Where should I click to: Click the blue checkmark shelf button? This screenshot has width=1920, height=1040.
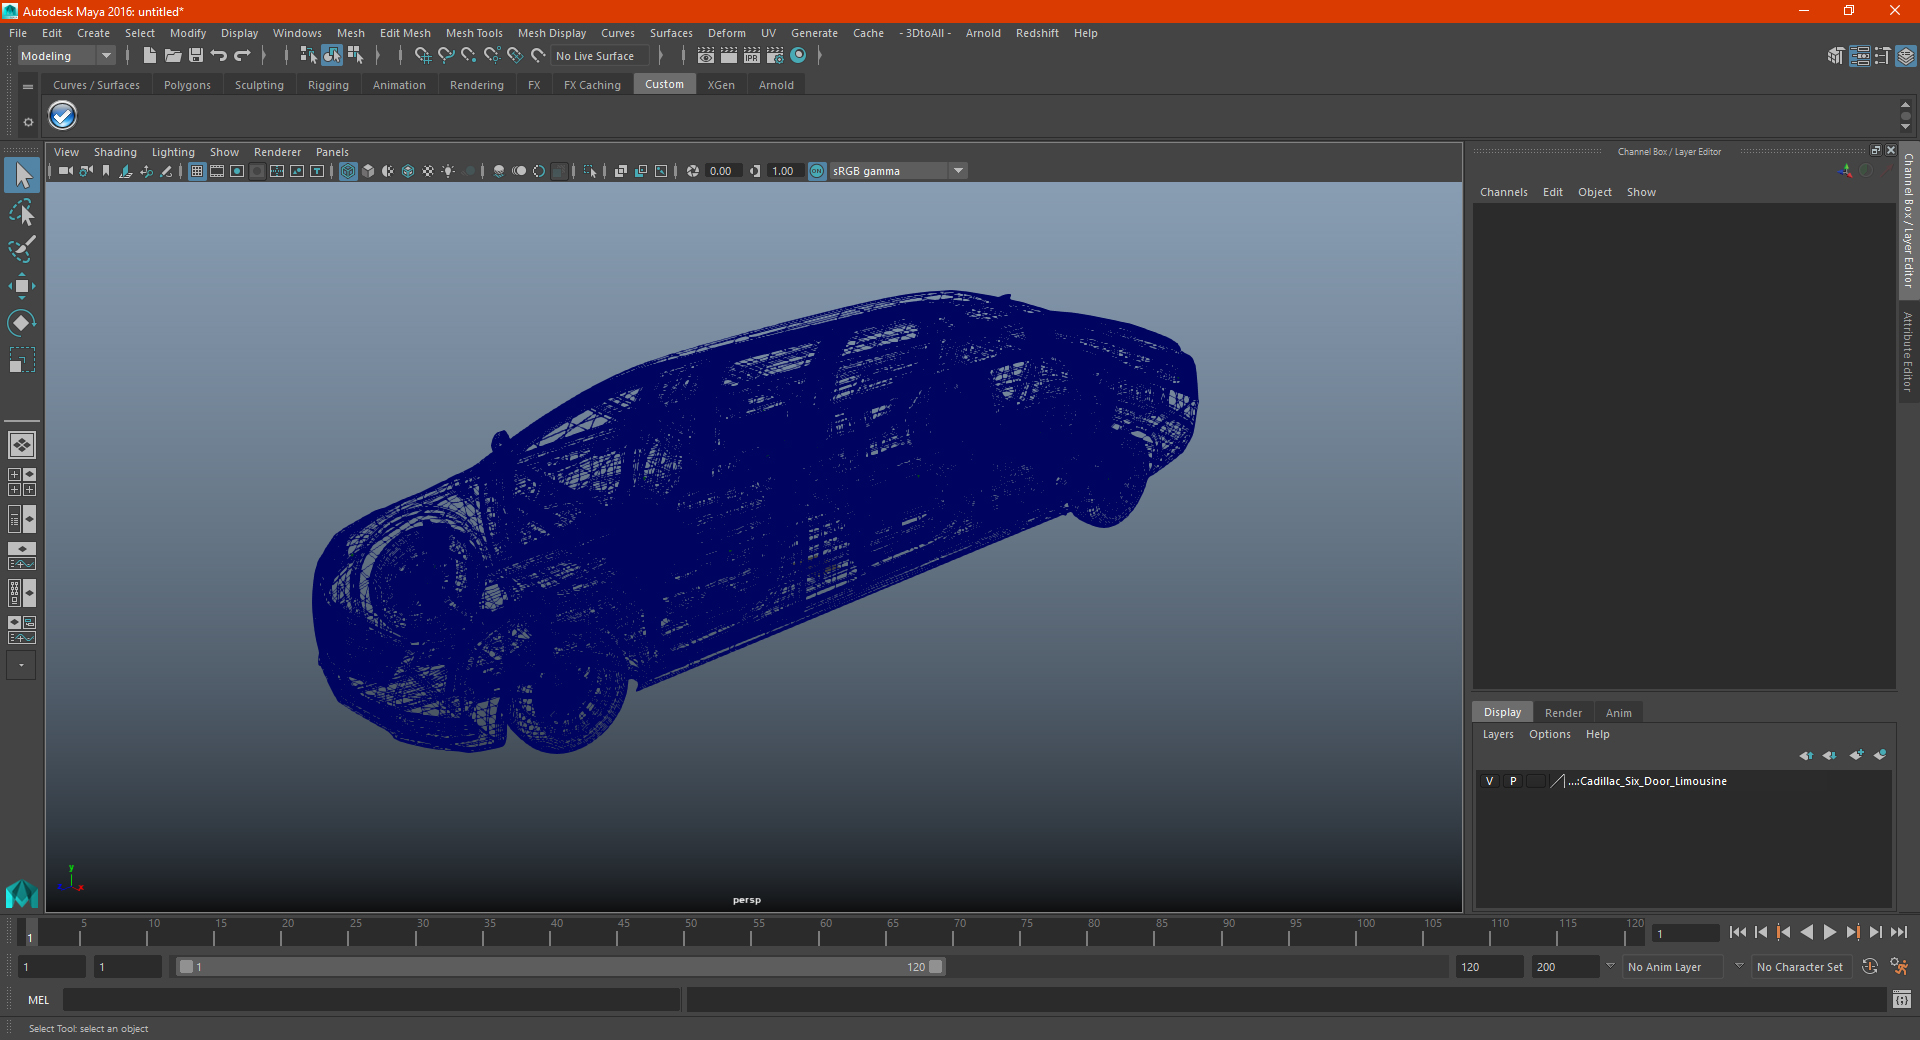point(63,116)
